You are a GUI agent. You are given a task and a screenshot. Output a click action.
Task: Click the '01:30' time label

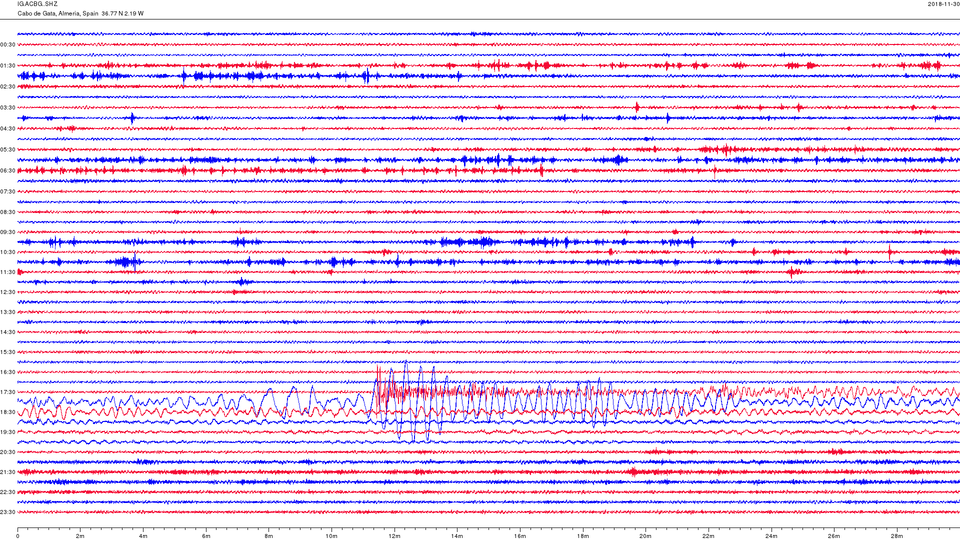[x=8, y=66]
